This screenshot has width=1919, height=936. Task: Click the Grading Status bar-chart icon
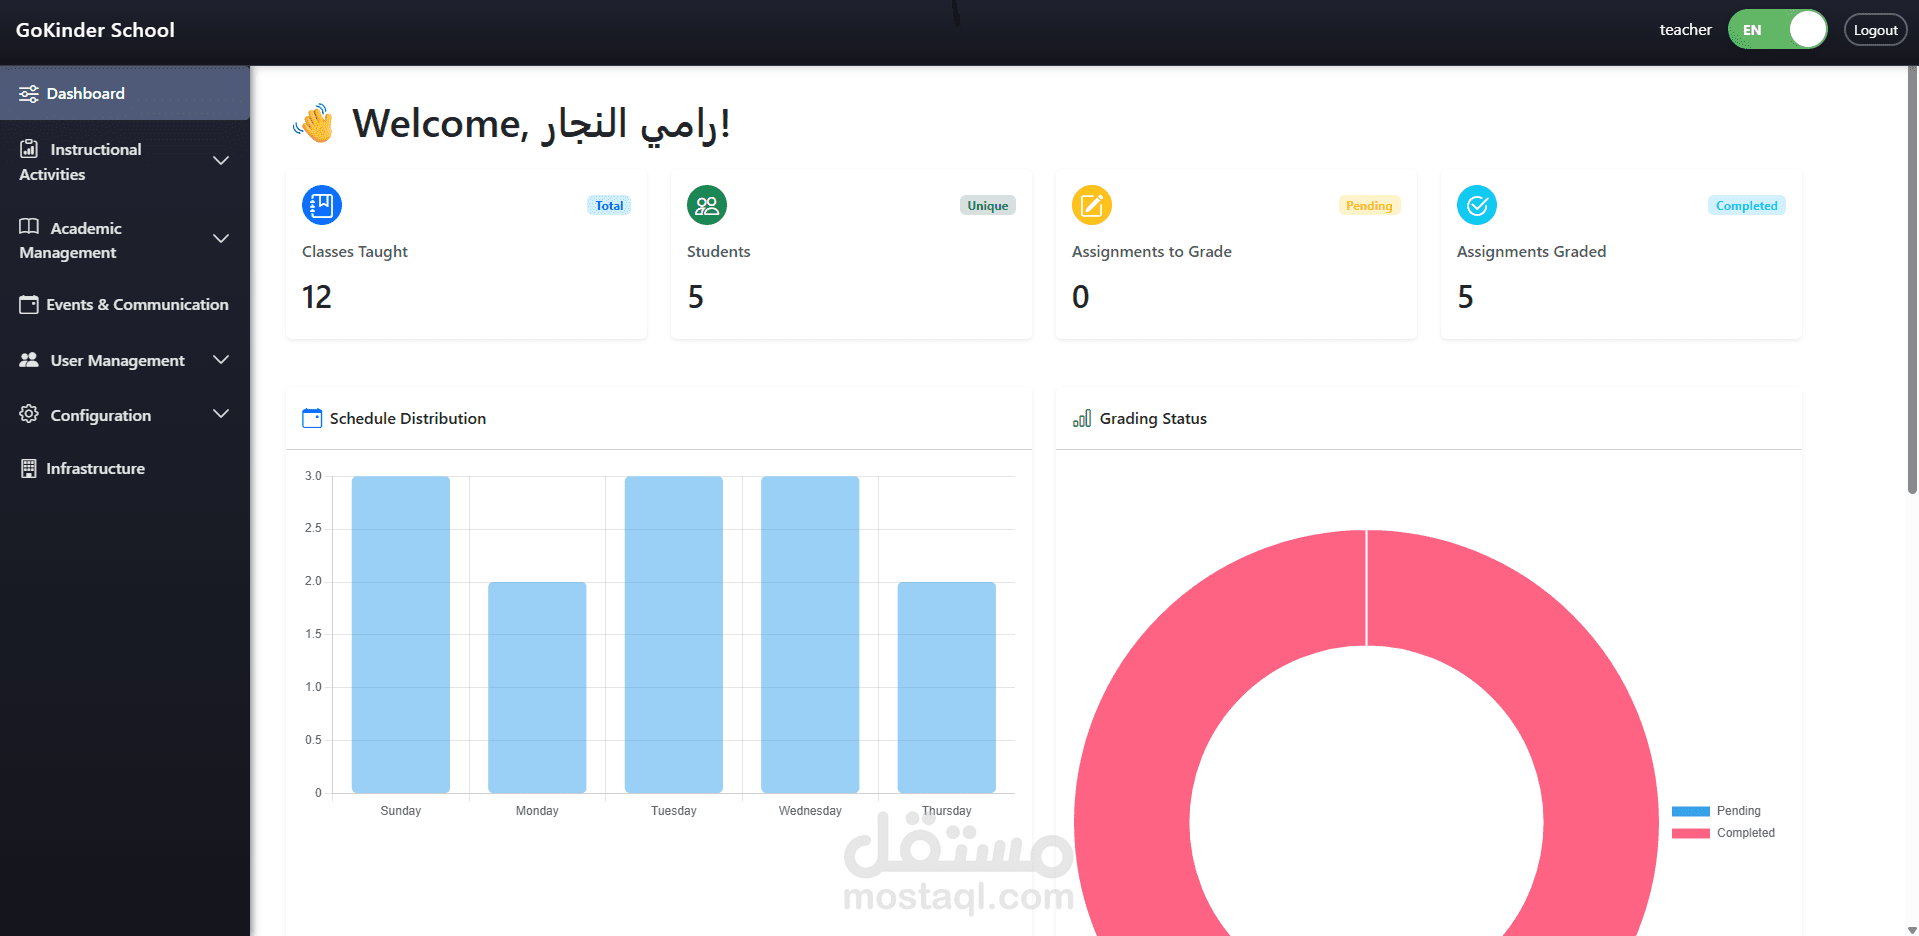[x=1082, y=418]
